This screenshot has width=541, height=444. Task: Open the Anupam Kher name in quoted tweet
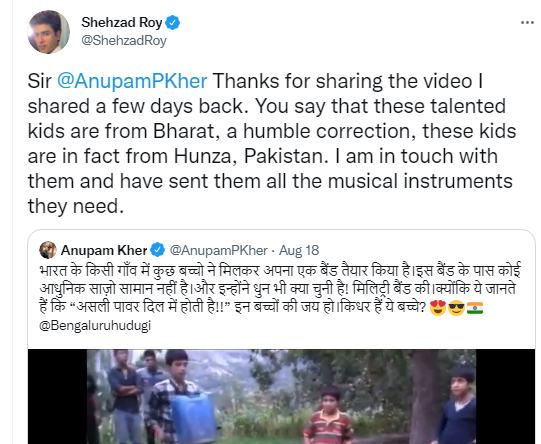click(x=104, y=250)
